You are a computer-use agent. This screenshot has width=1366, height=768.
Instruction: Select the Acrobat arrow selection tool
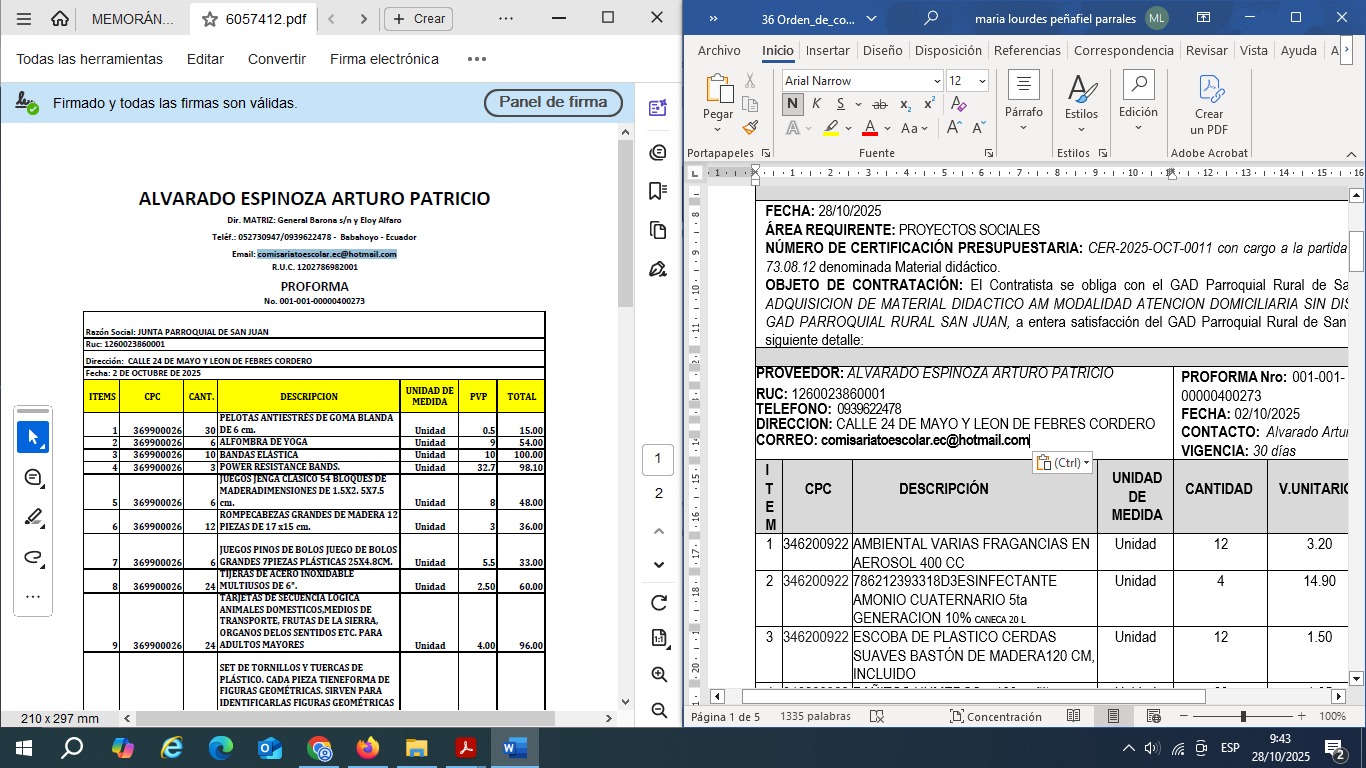(x=33, y=437)
